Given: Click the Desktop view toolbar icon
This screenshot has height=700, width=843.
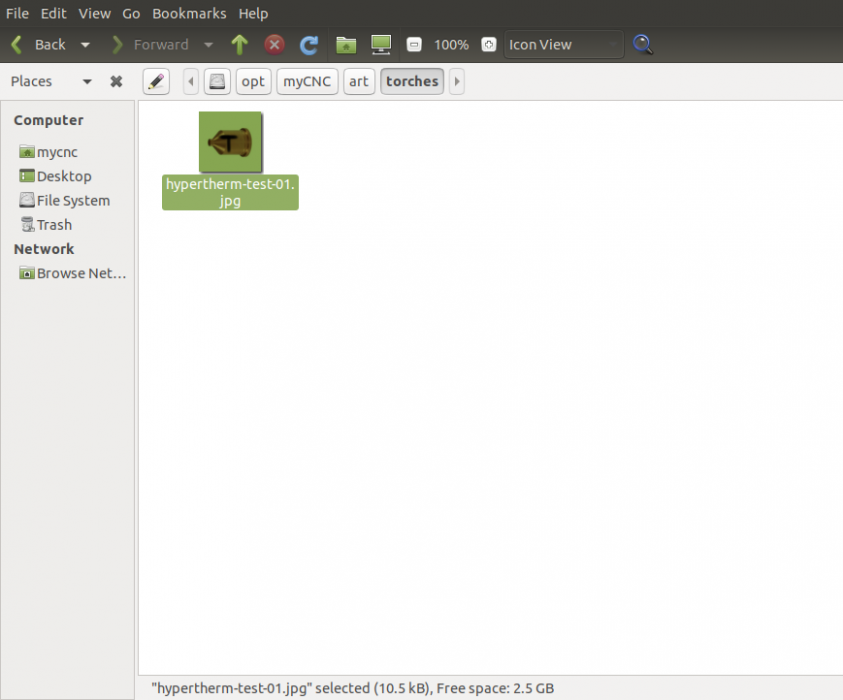Looking at the screenshot, I should tap(380, 44).
